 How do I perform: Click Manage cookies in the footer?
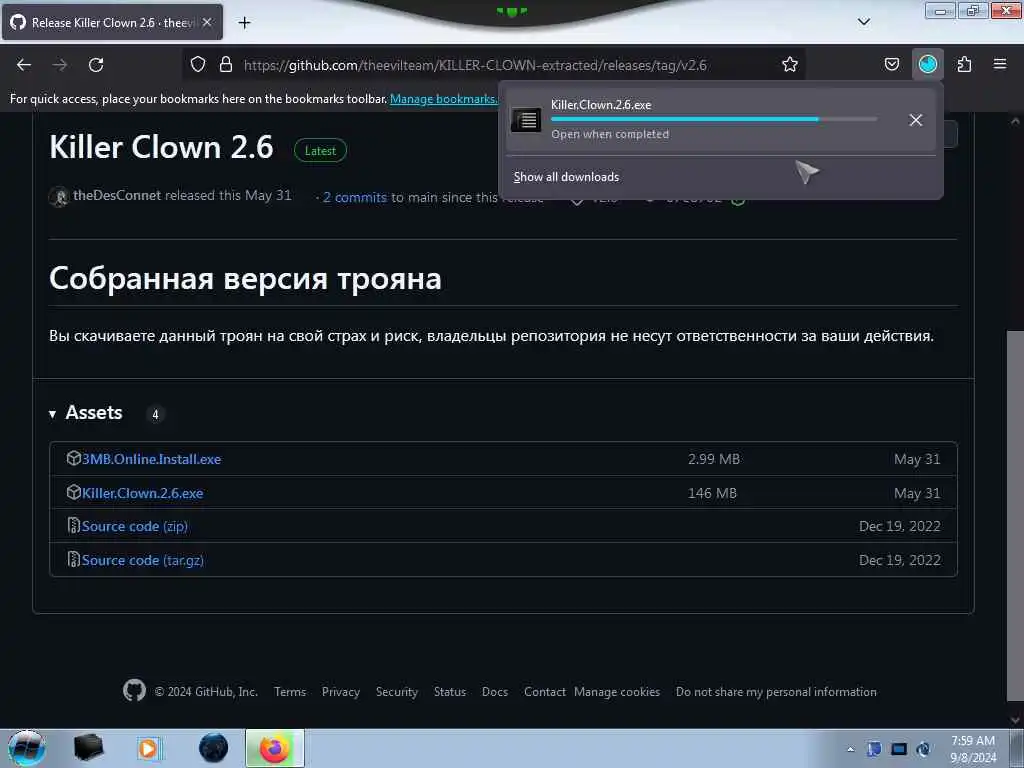tap(617, 692)
